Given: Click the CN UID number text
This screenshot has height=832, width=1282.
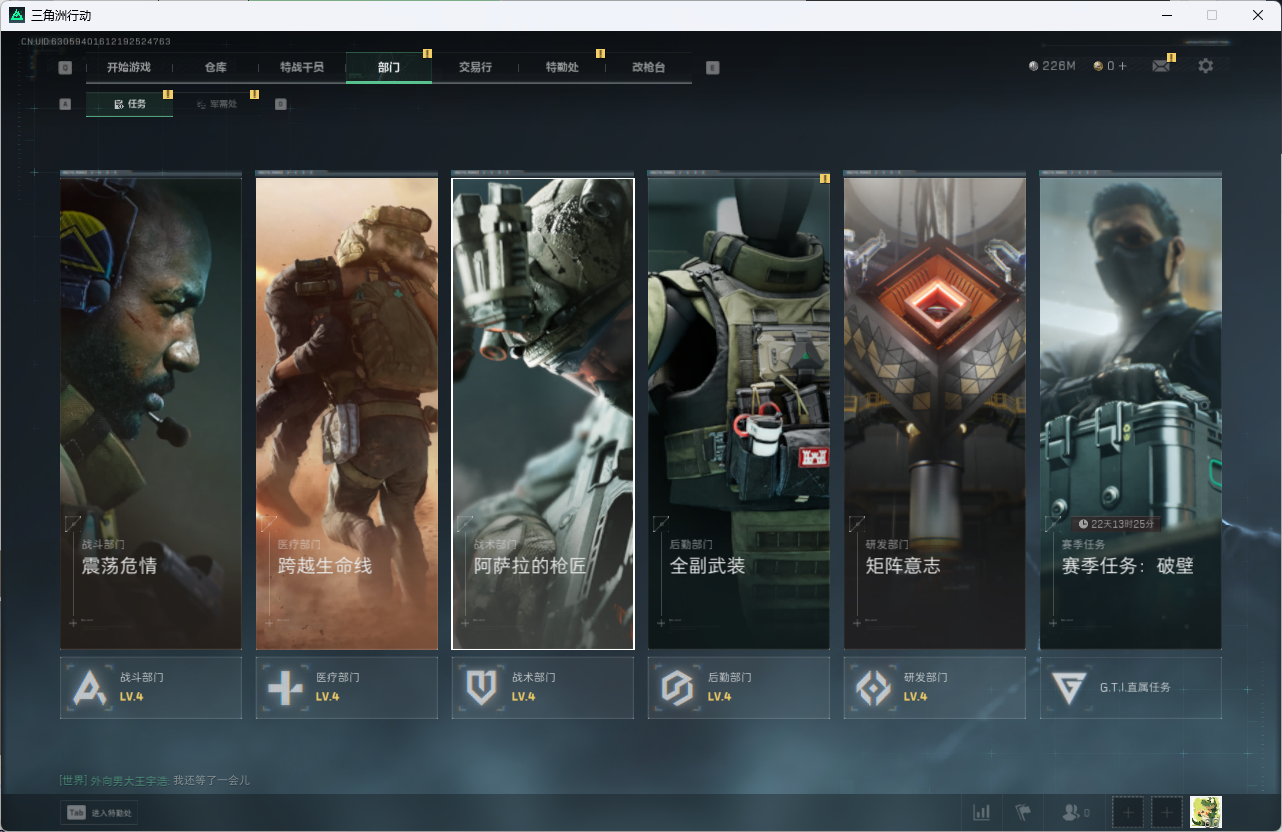Looking at the screenshot, I should pos(96,42).
